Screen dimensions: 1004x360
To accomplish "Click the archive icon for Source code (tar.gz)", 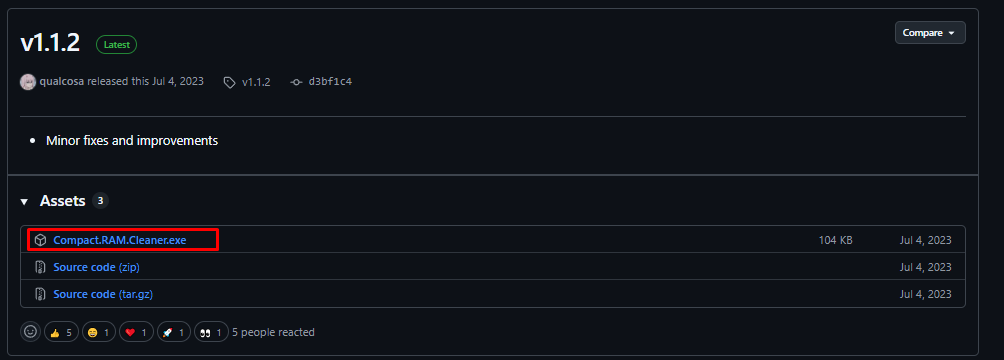I will coord(40,294).
